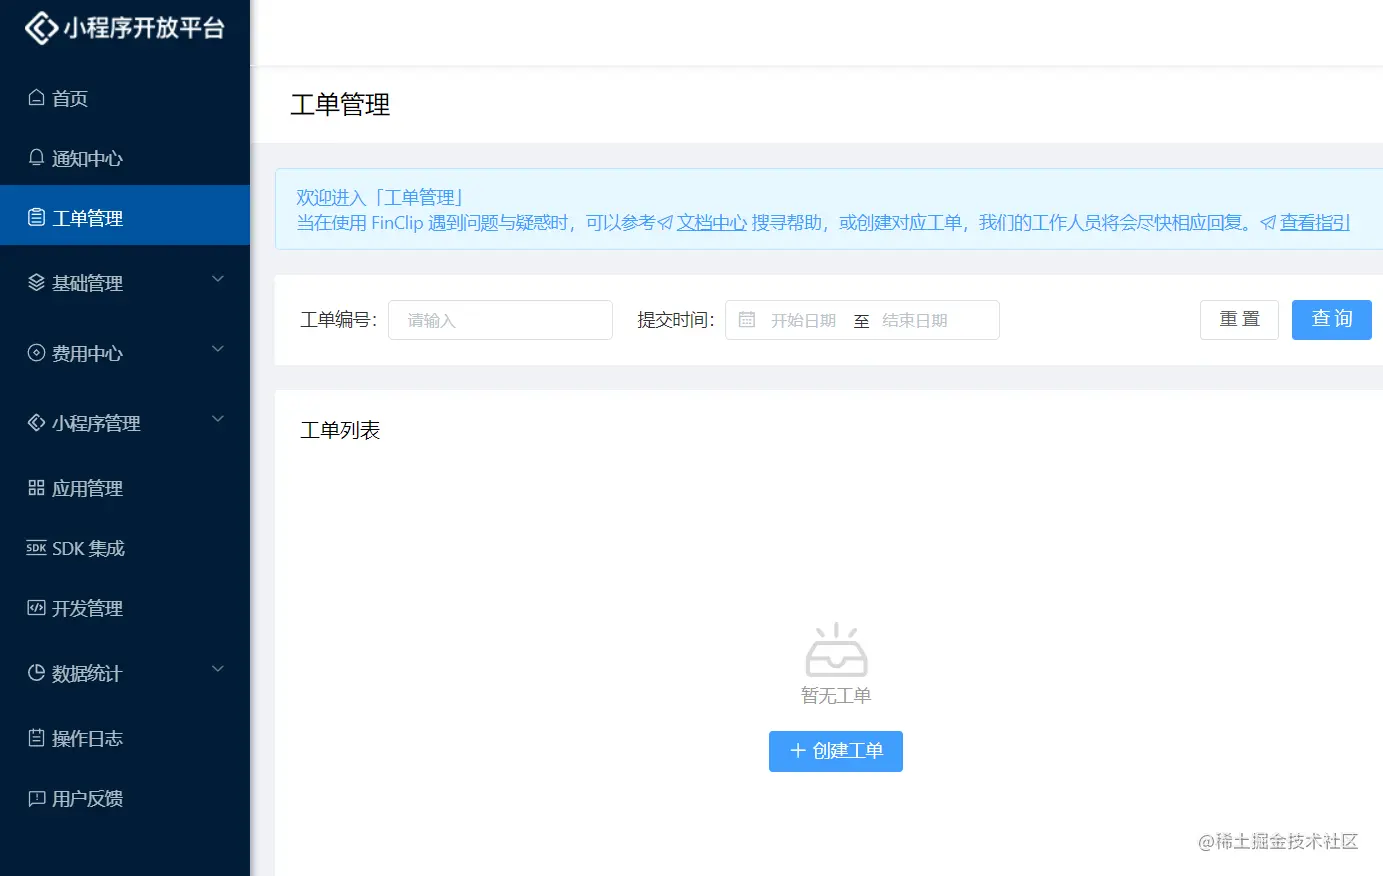Open the 查看指引 link

coord(1315,223)
